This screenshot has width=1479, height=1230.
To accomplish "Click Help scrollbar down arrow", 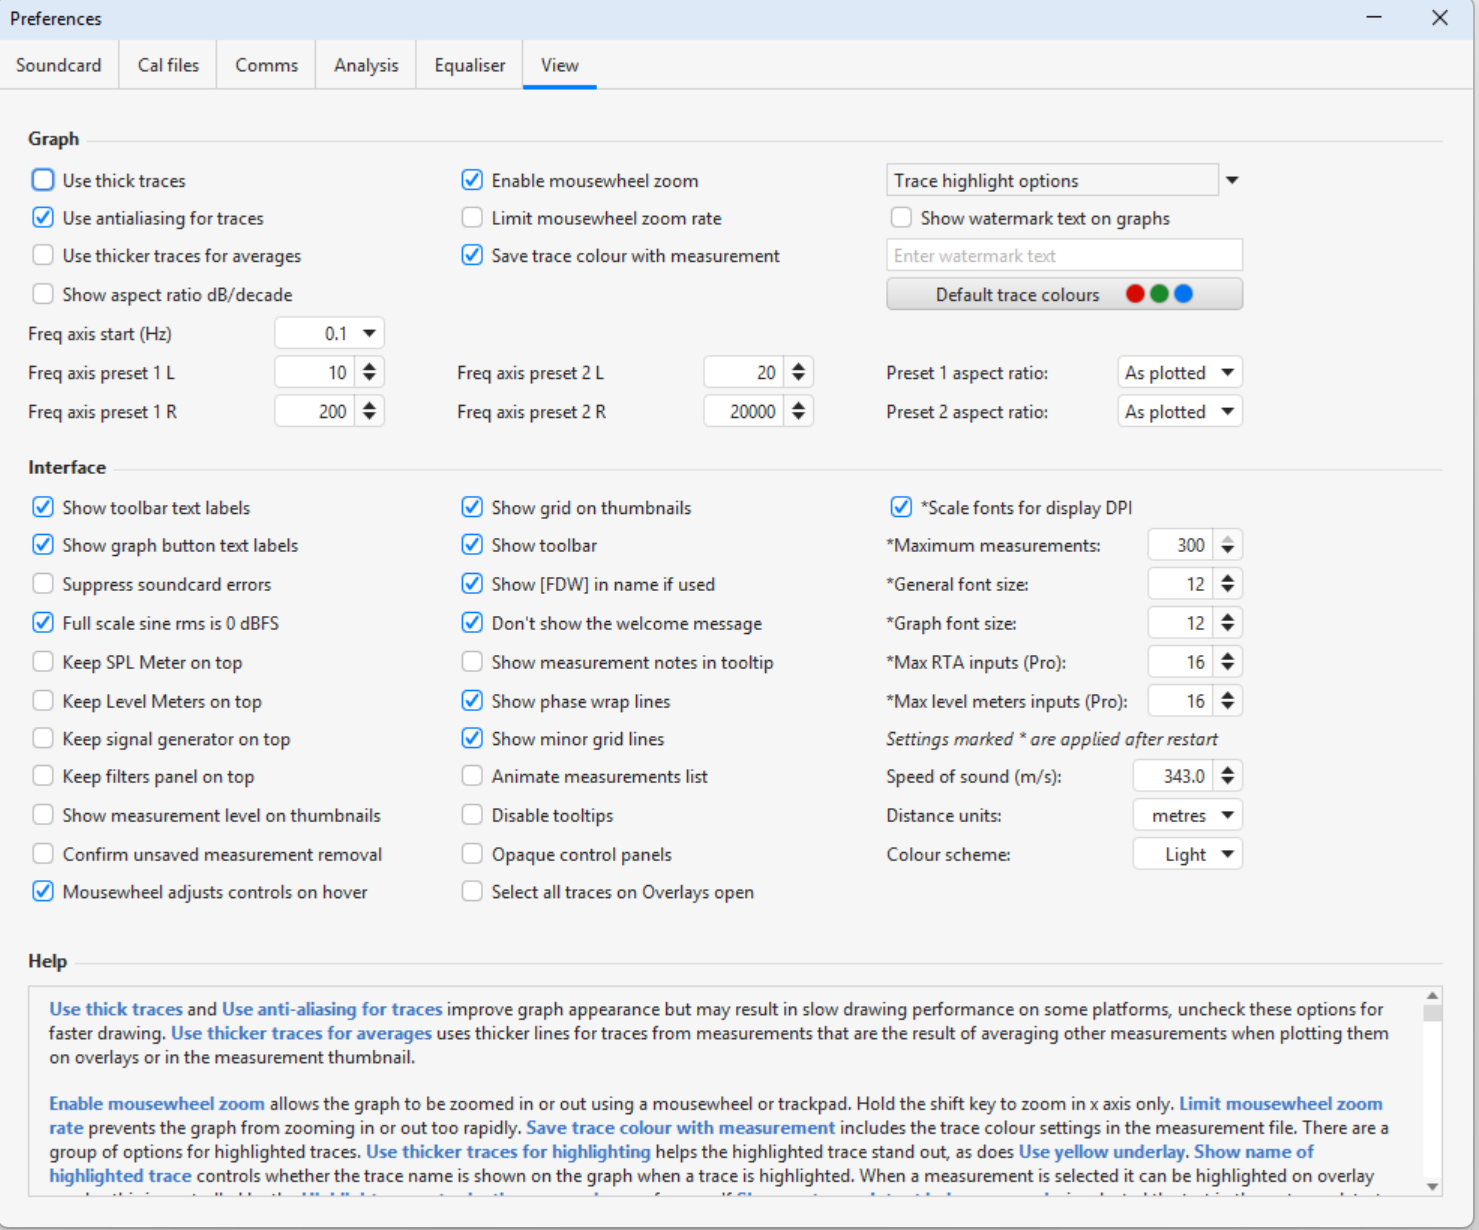I will coord(1432,1186).
